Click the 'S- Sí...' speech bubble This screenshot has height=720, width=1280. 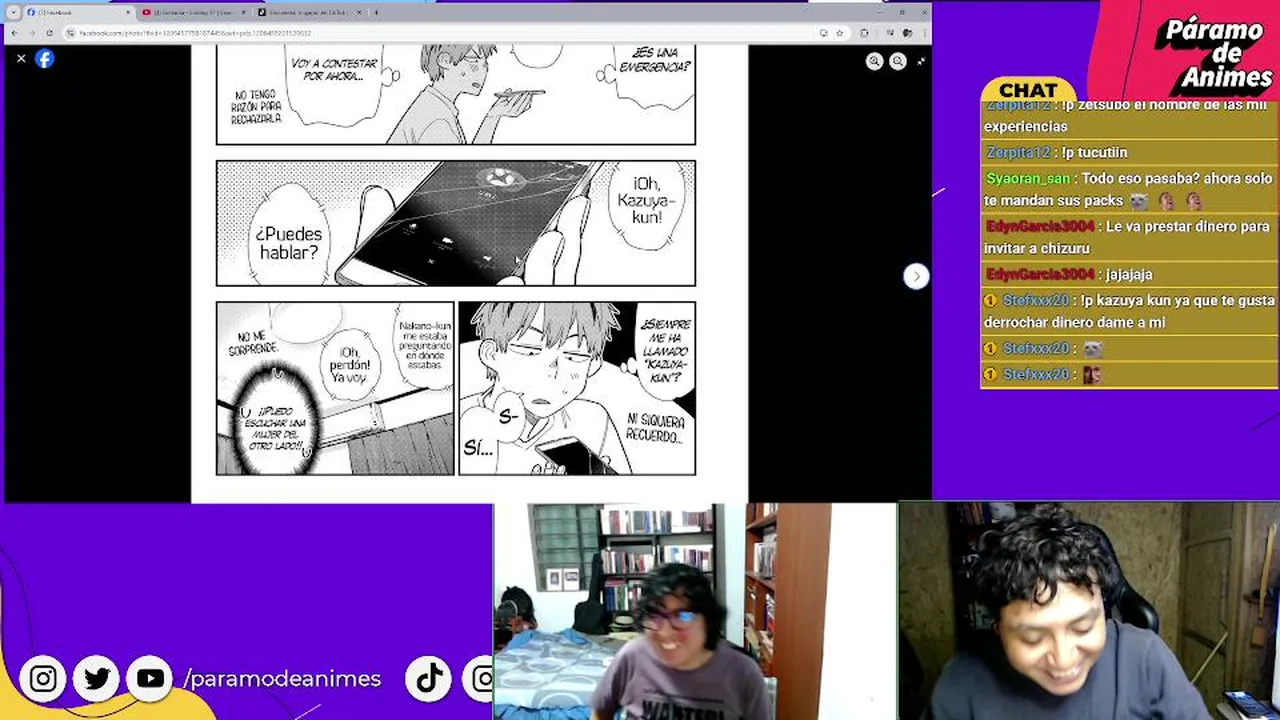point(490,433)
